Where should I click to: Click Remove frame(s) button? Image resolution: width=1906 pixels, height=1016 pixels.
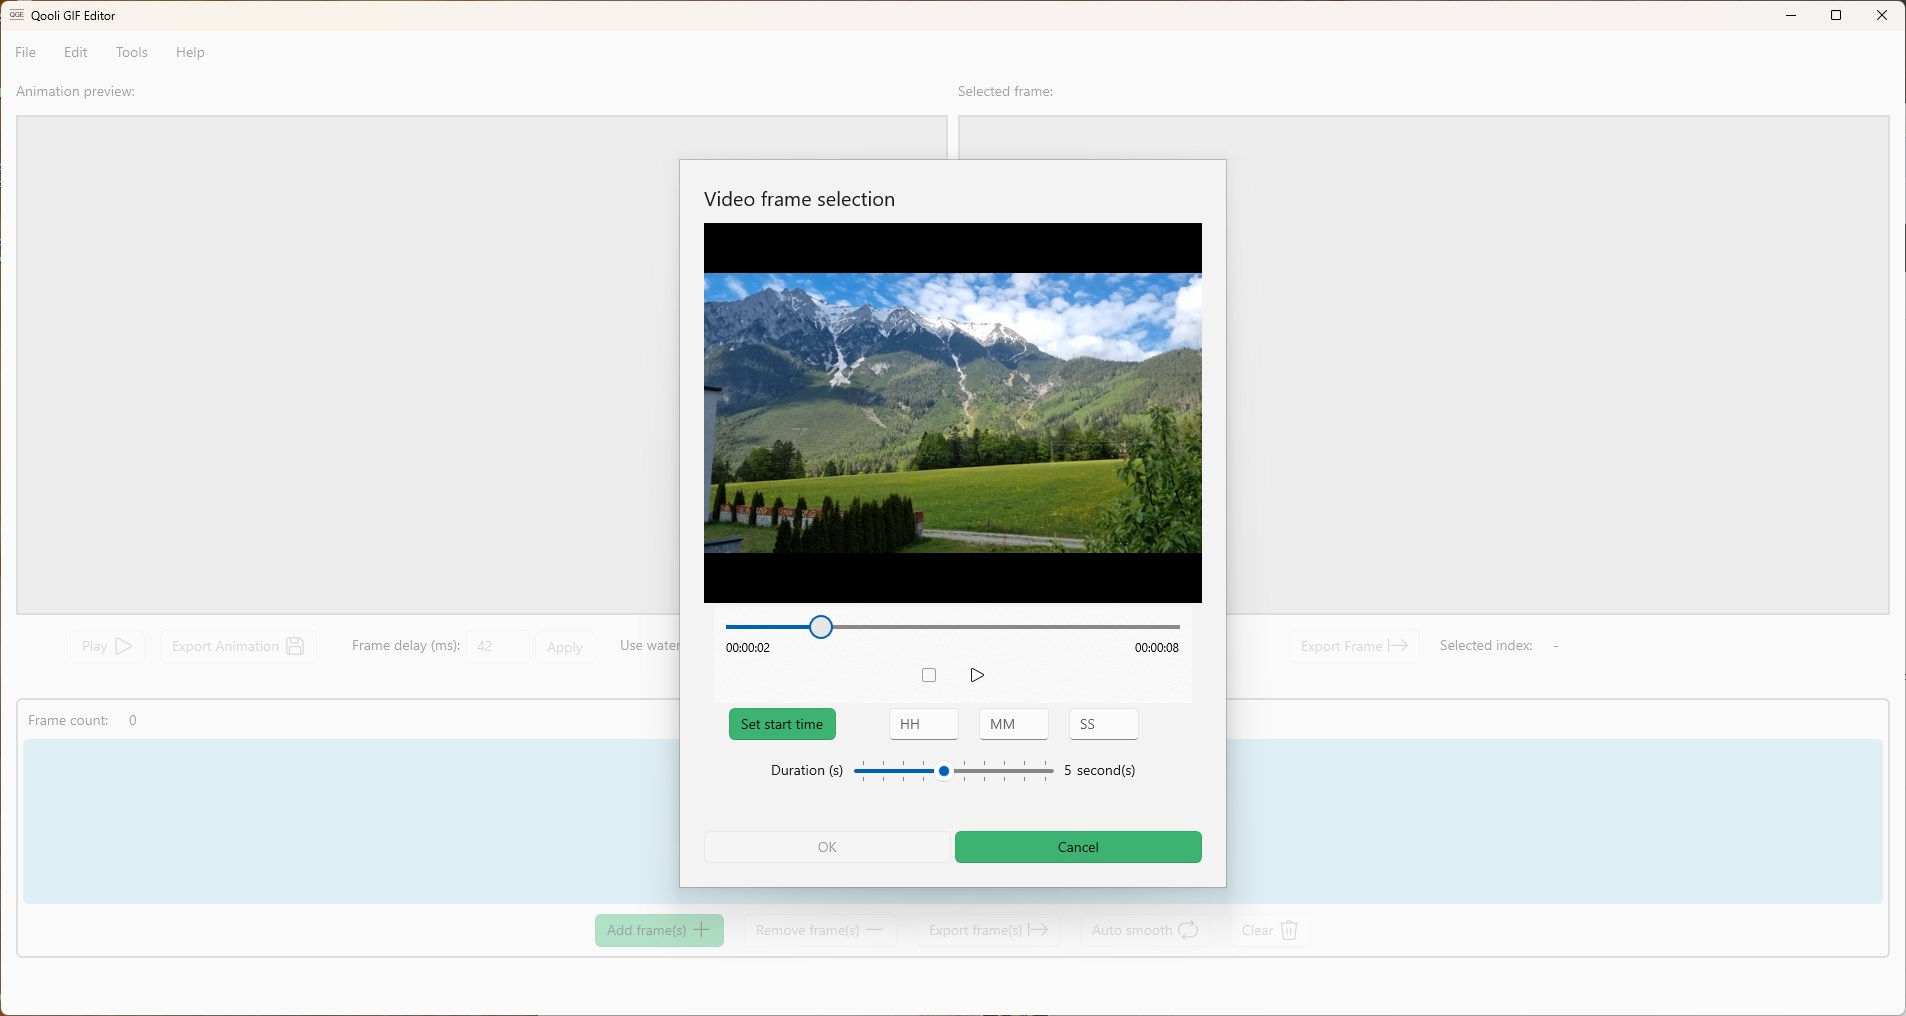820,930
